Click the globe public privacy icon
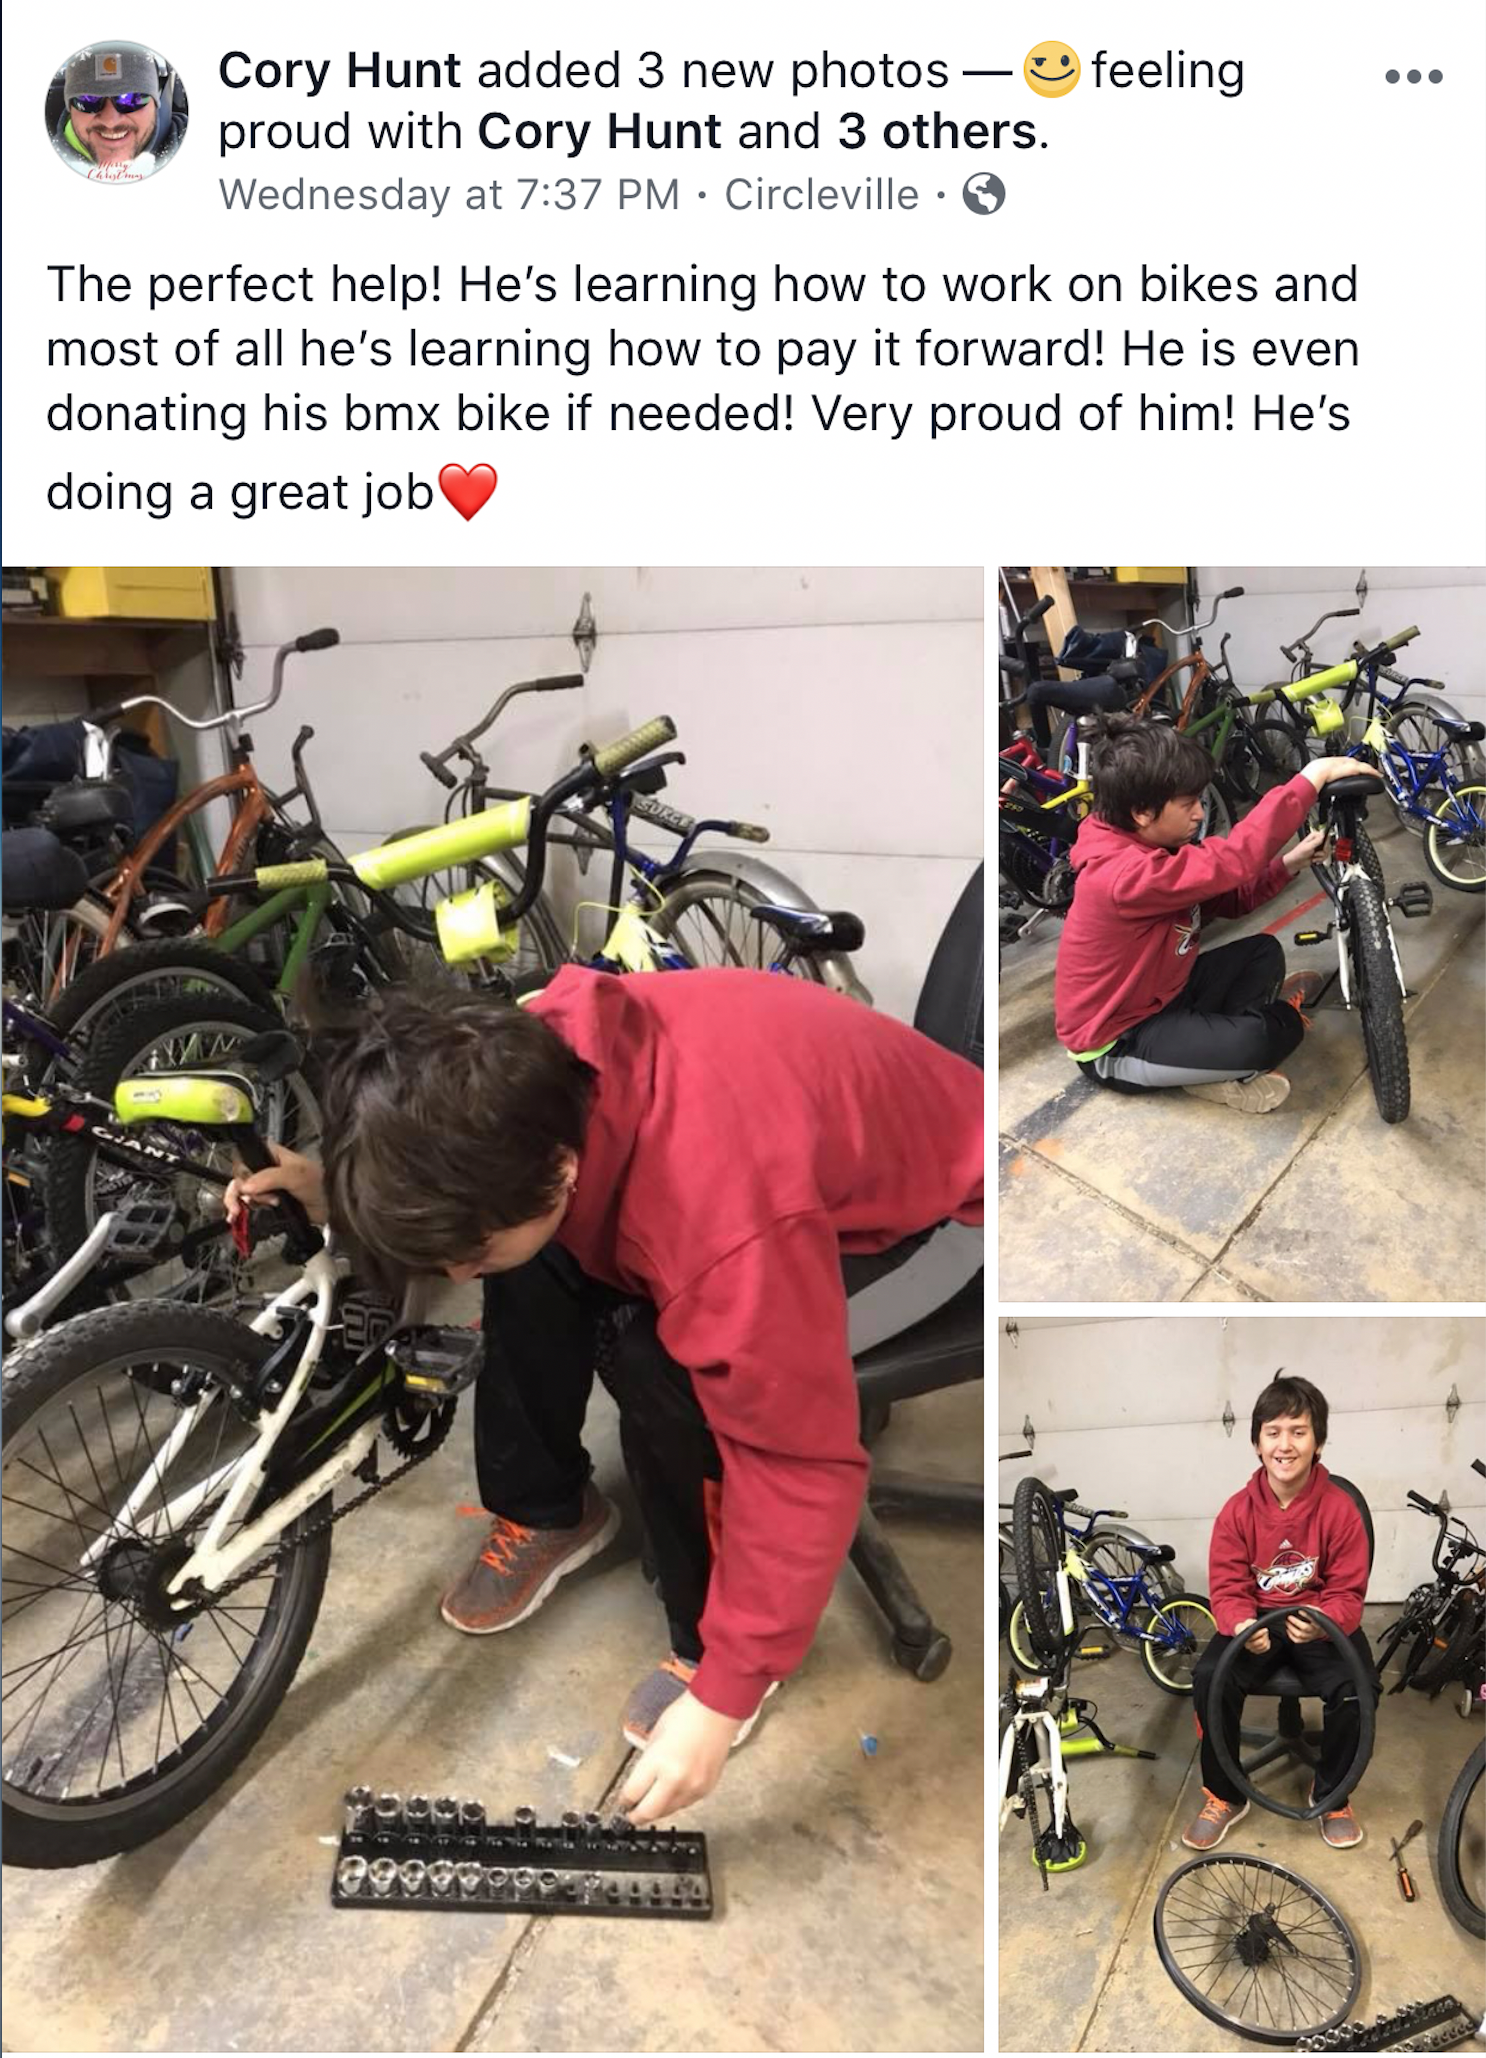This screenshot has height=2058, width=1486. click(983, 194)
